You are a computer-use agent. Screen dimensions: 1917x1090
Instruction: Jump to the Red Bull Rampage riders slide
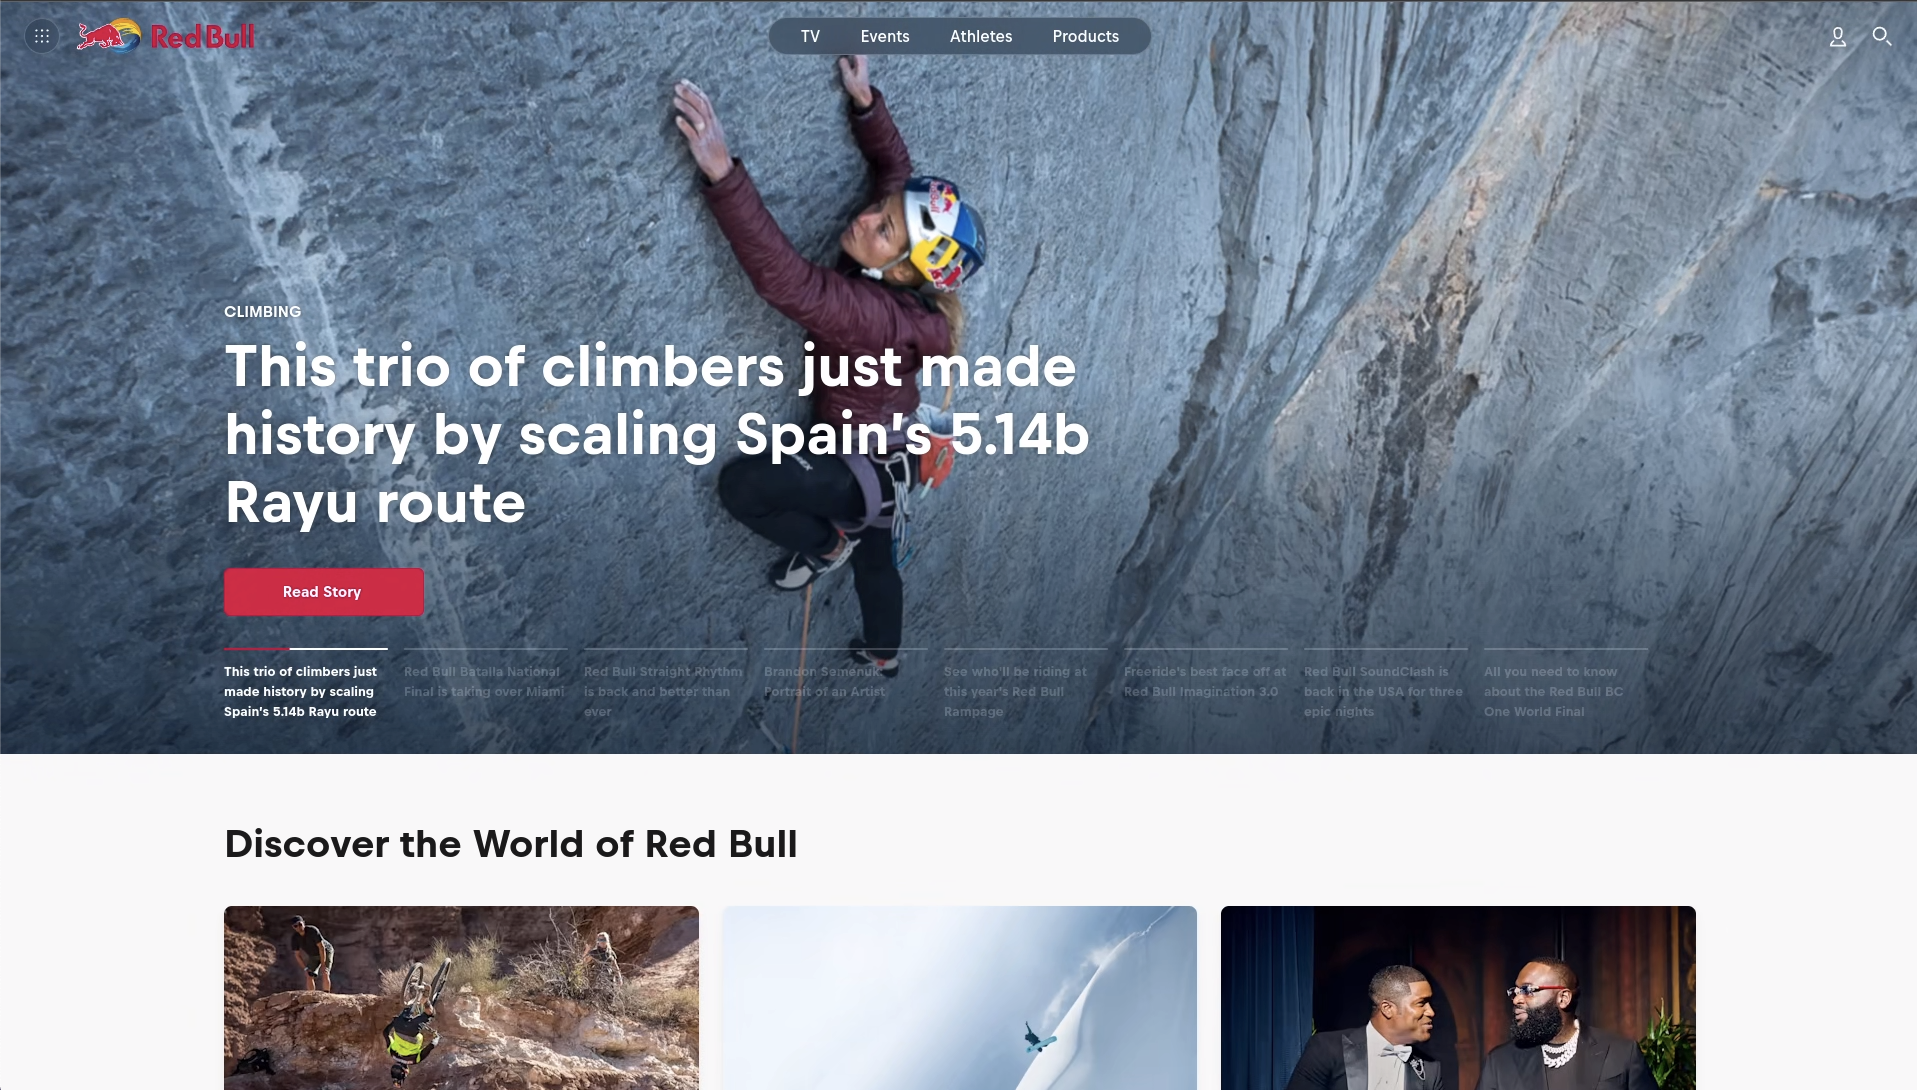[1025, 684]
